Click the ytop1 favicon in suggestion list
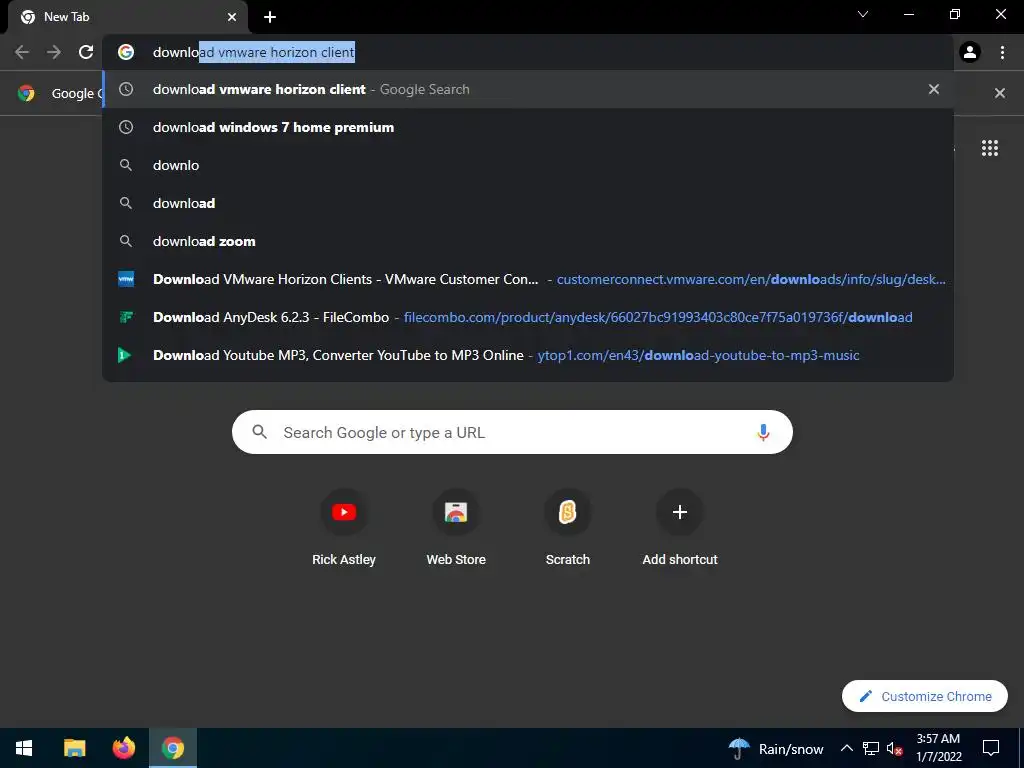Image resolution: width=1024 pixels, height=768 pixels. click(x=124, y=355)
